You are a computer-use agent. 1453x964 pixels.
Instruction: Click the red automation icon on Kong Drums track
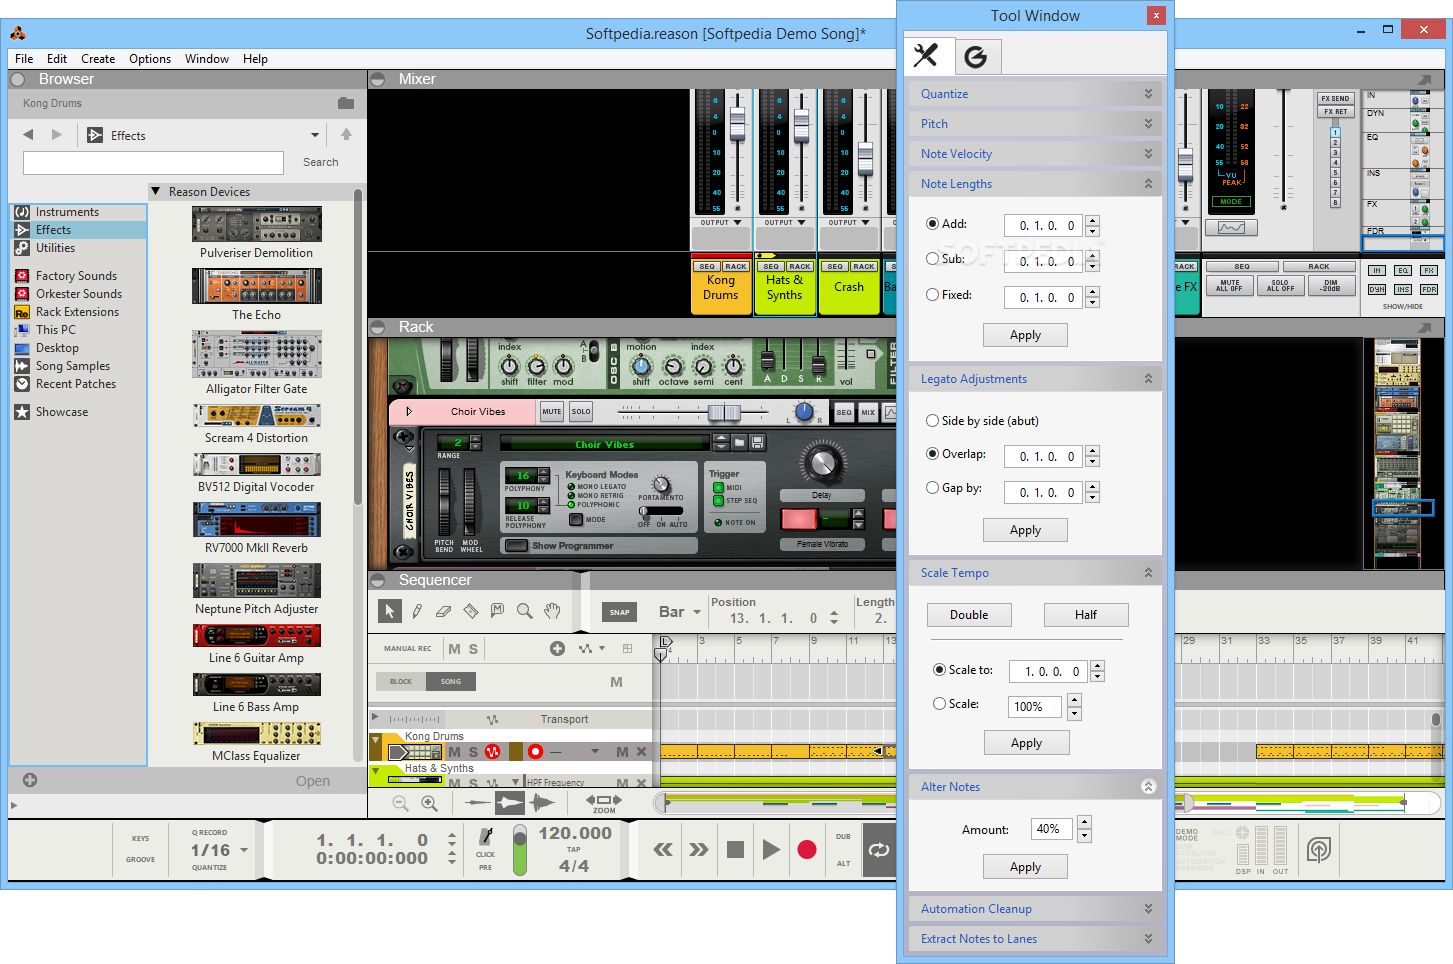tap(492, 751)
